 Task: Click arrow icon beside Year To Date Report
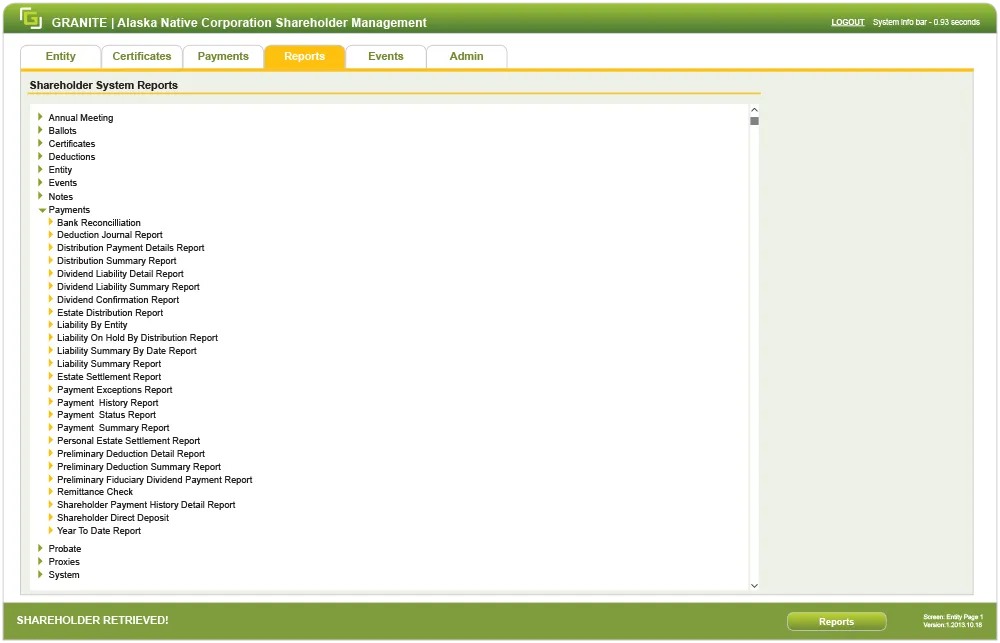pos(51,531)
